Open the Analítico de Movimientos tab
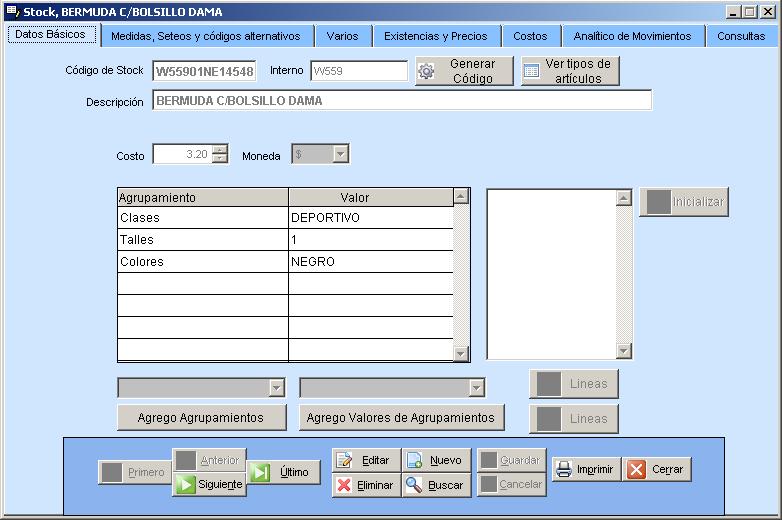782x520 pixels. pos(632,36)
